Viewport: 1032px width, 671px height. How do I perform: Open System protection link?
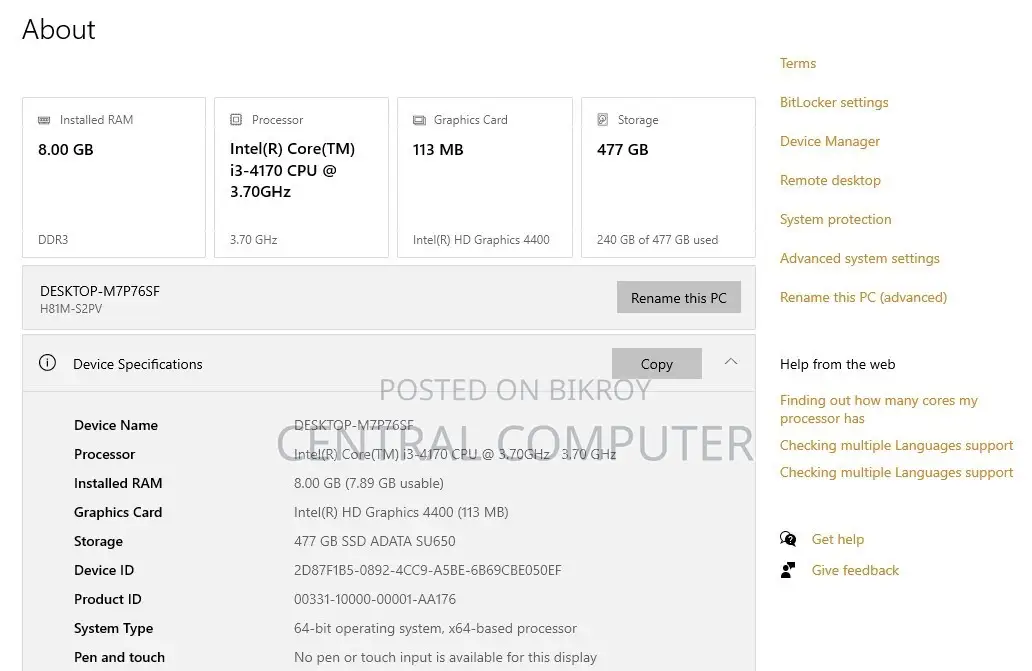[835, 219]
